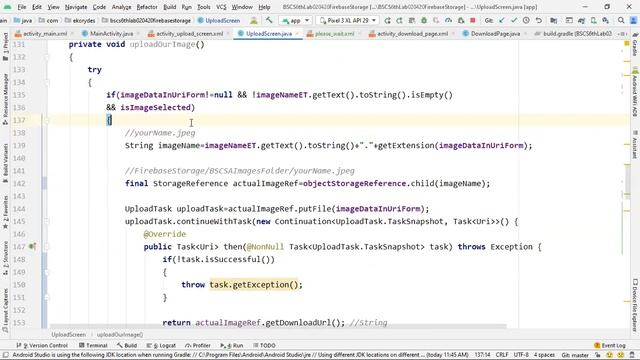This screenshot has width=640, height=360.
Task: Click the editor horizontal scrollbar
Action: (278, 326)
